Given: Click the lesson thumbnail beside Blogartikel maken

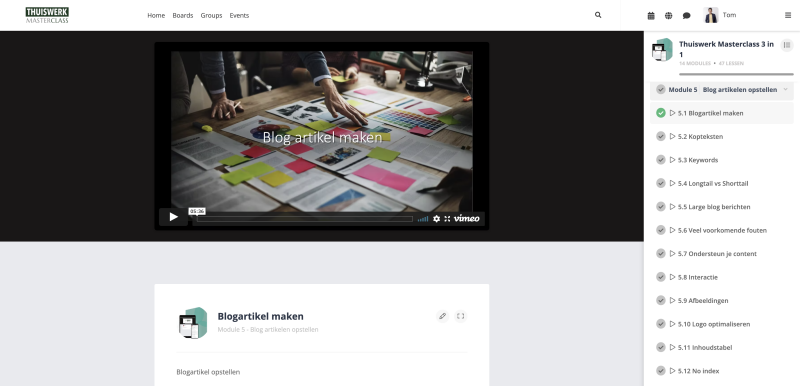Looking at the screenshot, I should [193, 323].
